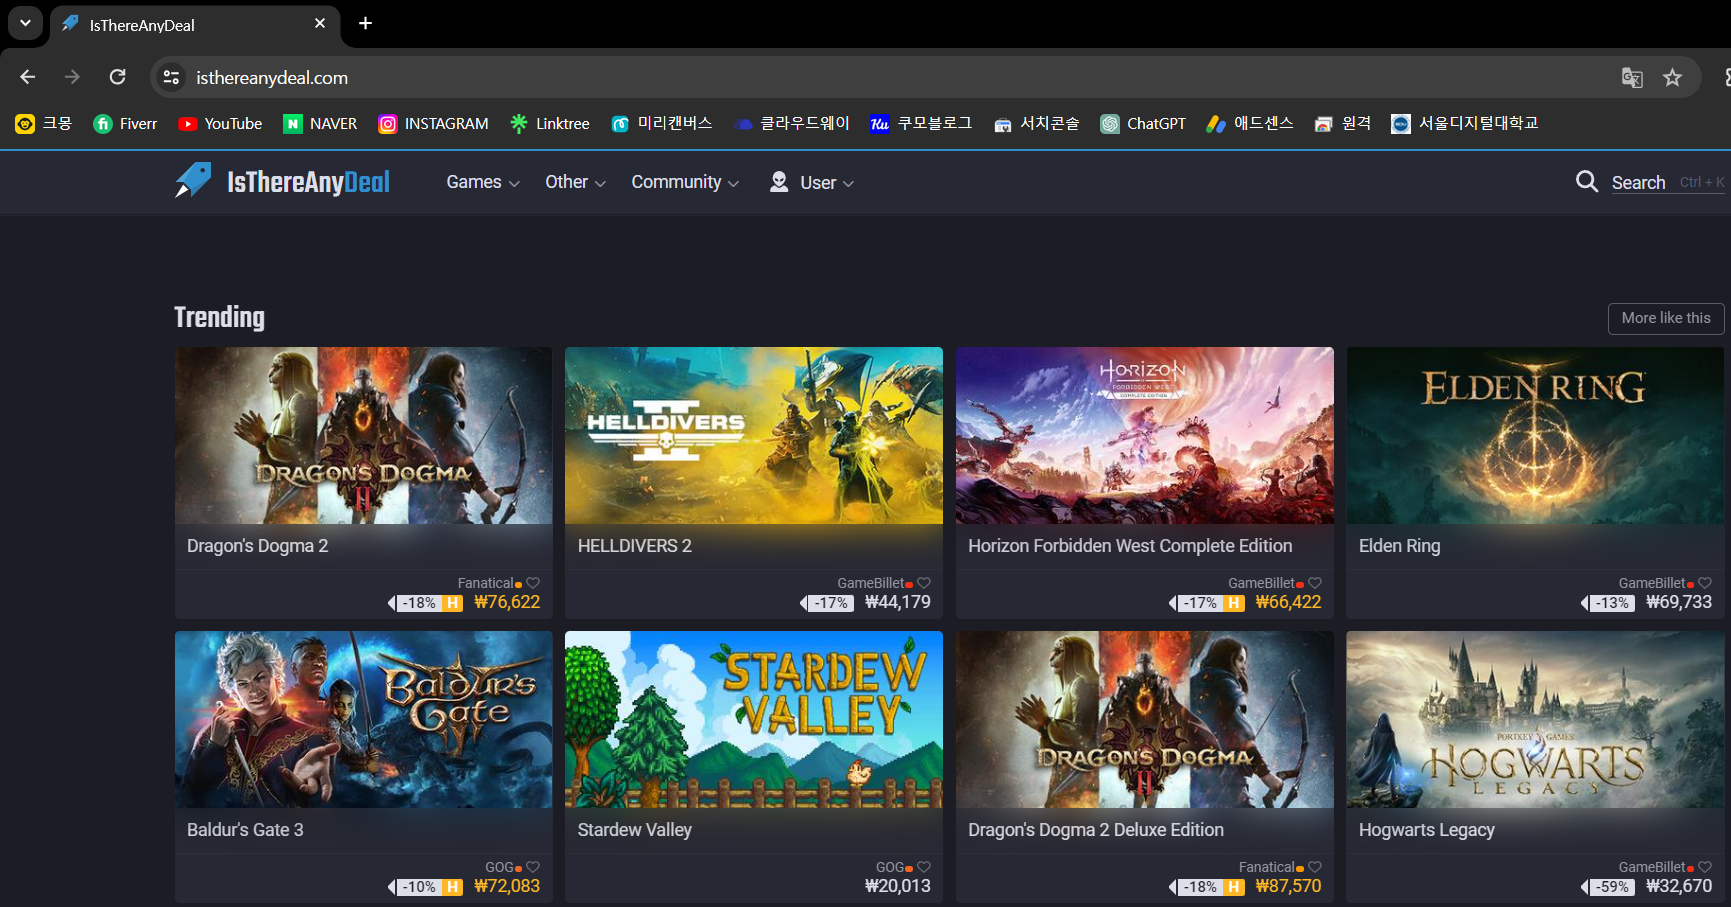Open the Hogwarts Legacy title link
Screen dimensions: 1731x907
[1426, 830]
